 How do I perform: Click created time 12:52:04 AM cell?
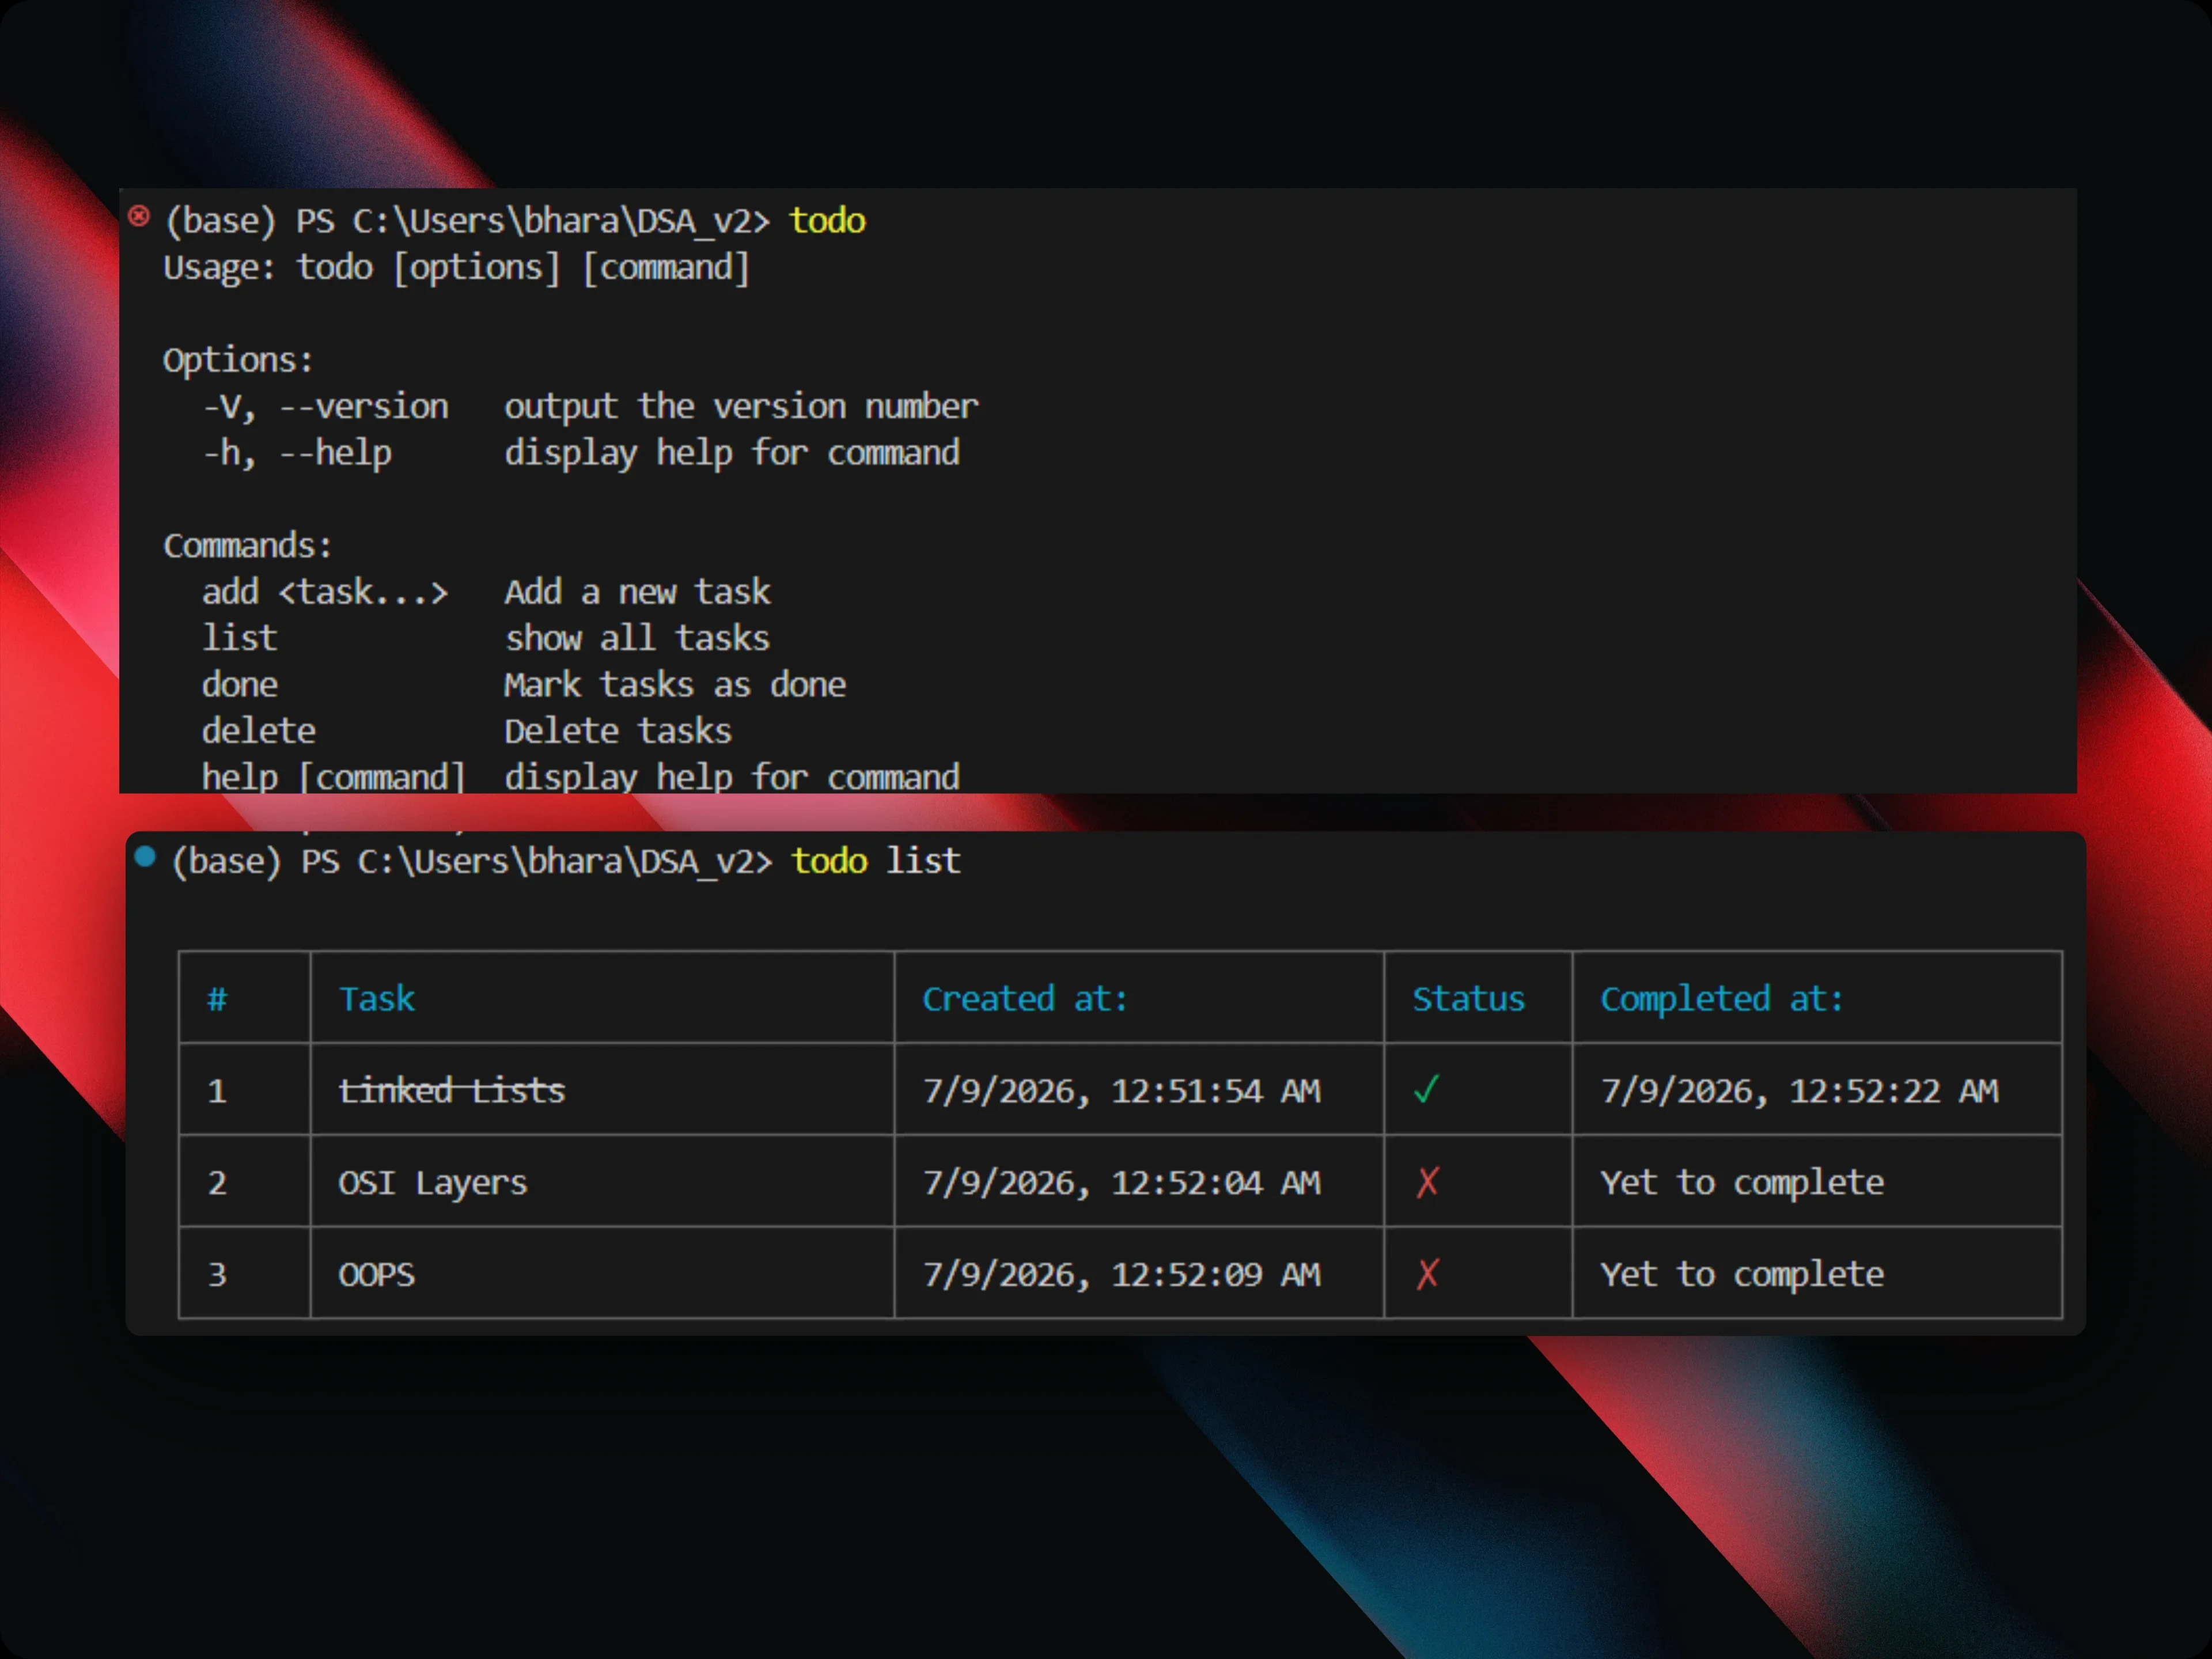(1139, 1182)
